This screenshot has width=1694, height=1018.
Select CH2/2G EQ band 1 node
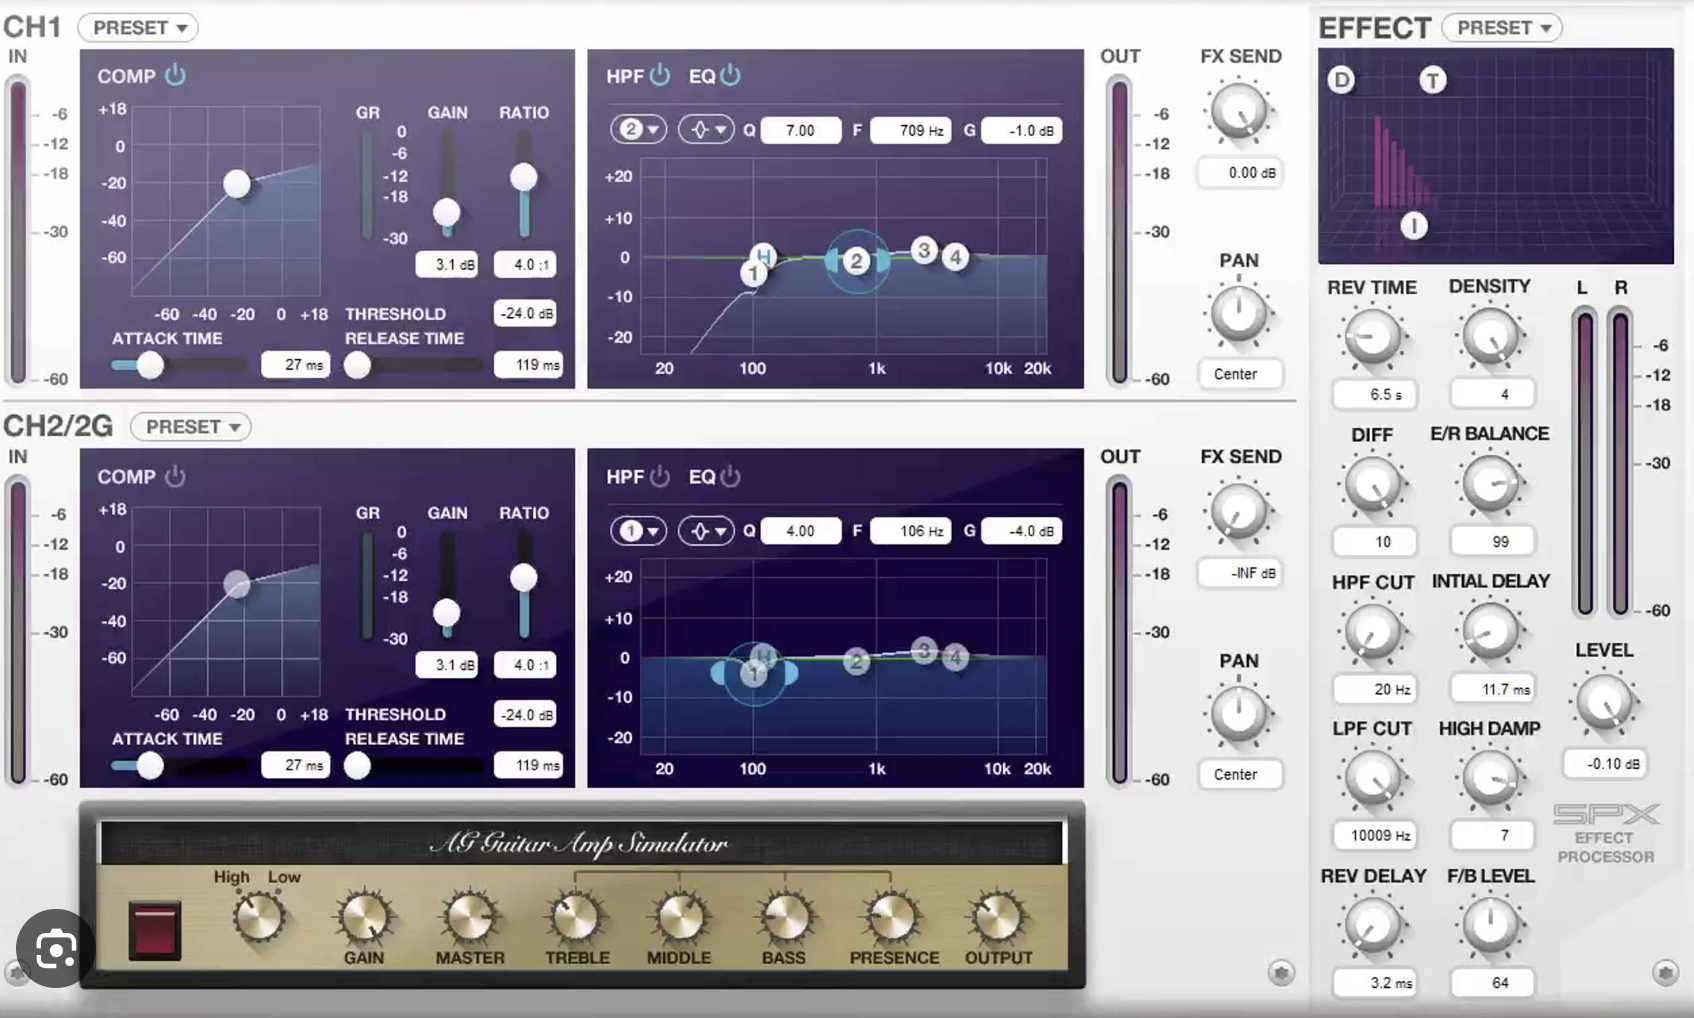(754, 673)
